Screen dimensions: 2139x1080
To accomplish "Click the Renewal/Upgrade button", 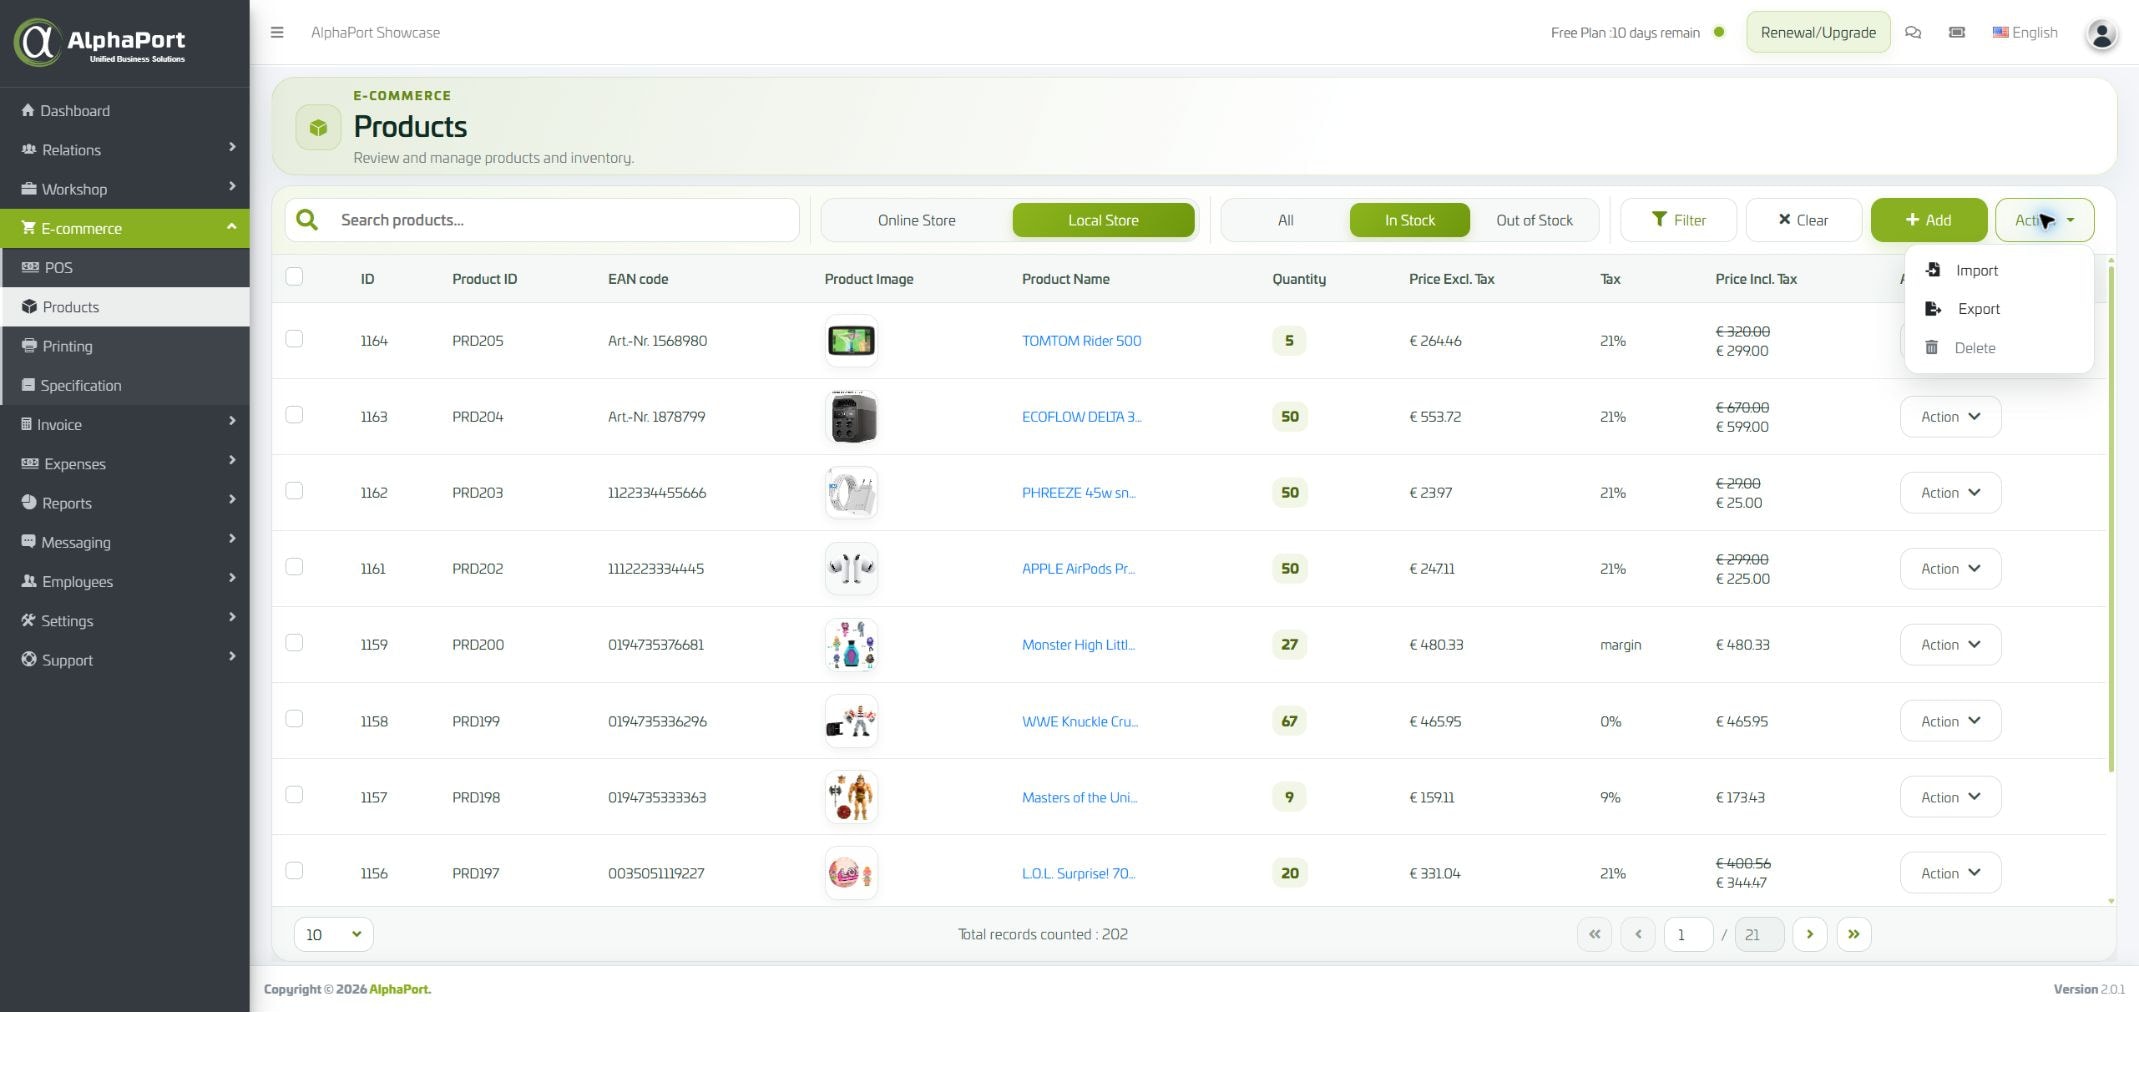I will point(1818,32).
